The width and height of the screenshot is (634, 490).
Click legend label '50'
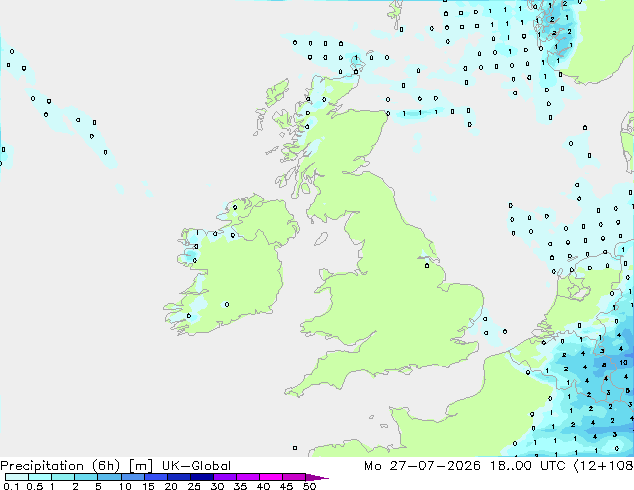coord(309,486)
